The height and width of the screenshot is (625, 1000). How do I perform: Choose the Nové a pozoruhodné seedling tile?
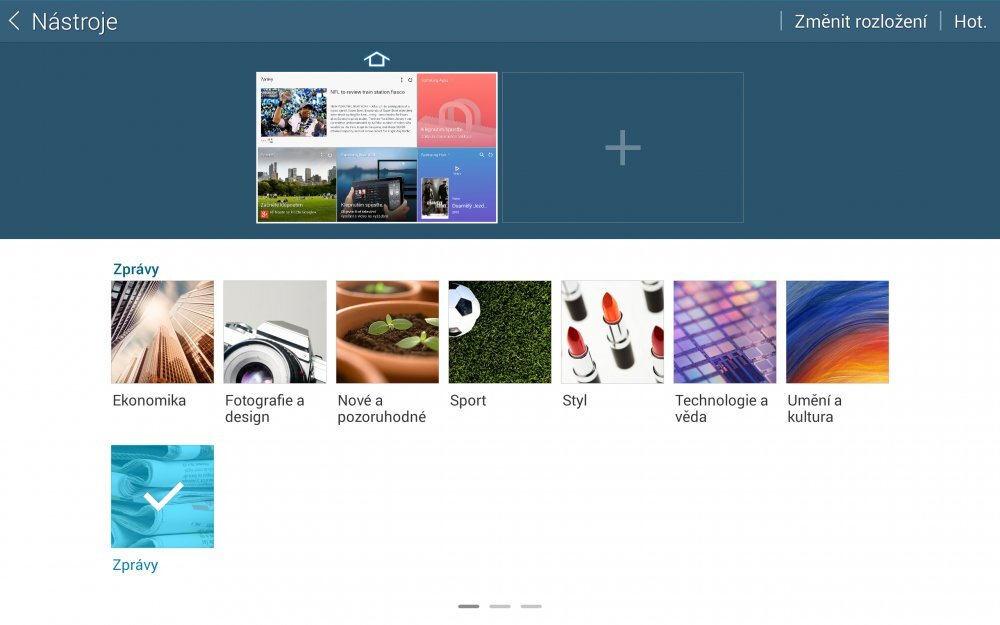pos(387,332)
